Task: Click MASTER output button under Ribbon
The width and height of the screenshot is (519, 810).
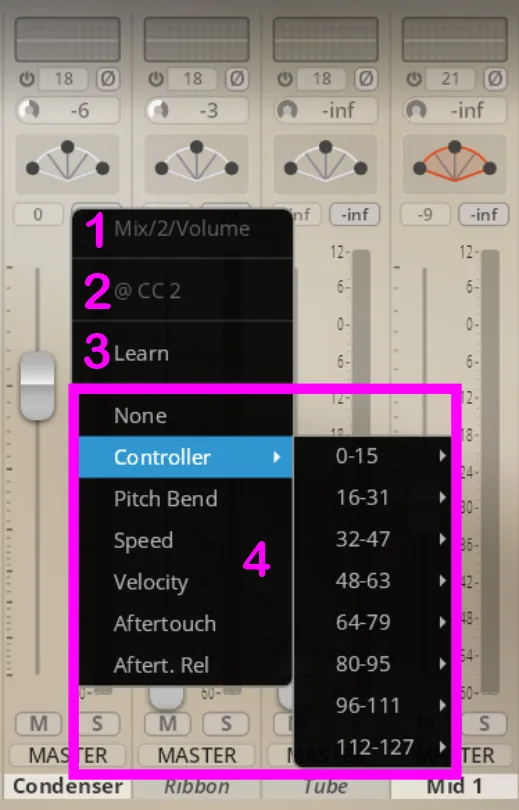Action: (196, 756)
